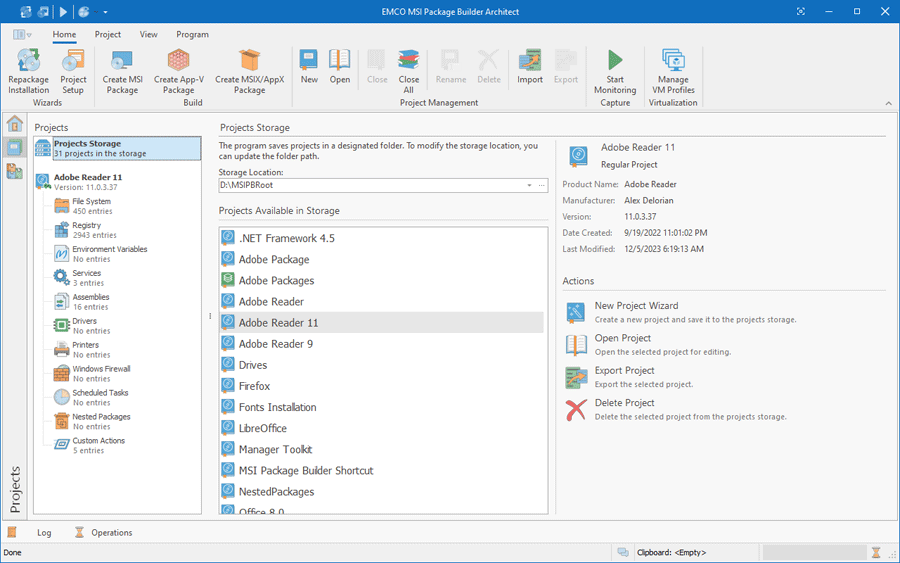Open Manage VM Profiles
This screenshot has height=563, width=900.
click(x=673, y=71)
